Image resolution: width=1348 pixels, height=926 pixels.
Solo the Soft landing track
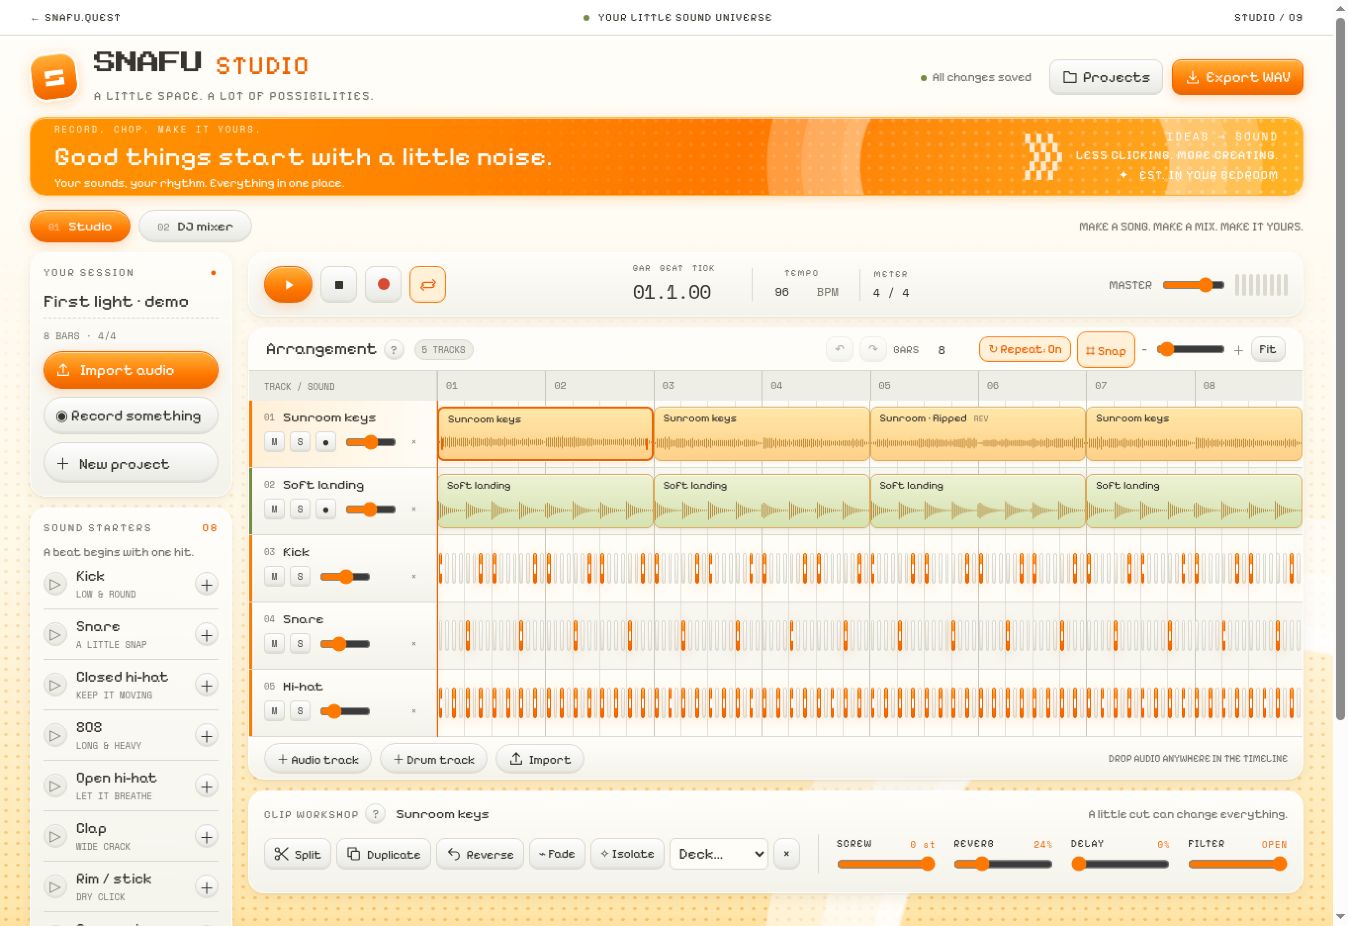[300, 509]
